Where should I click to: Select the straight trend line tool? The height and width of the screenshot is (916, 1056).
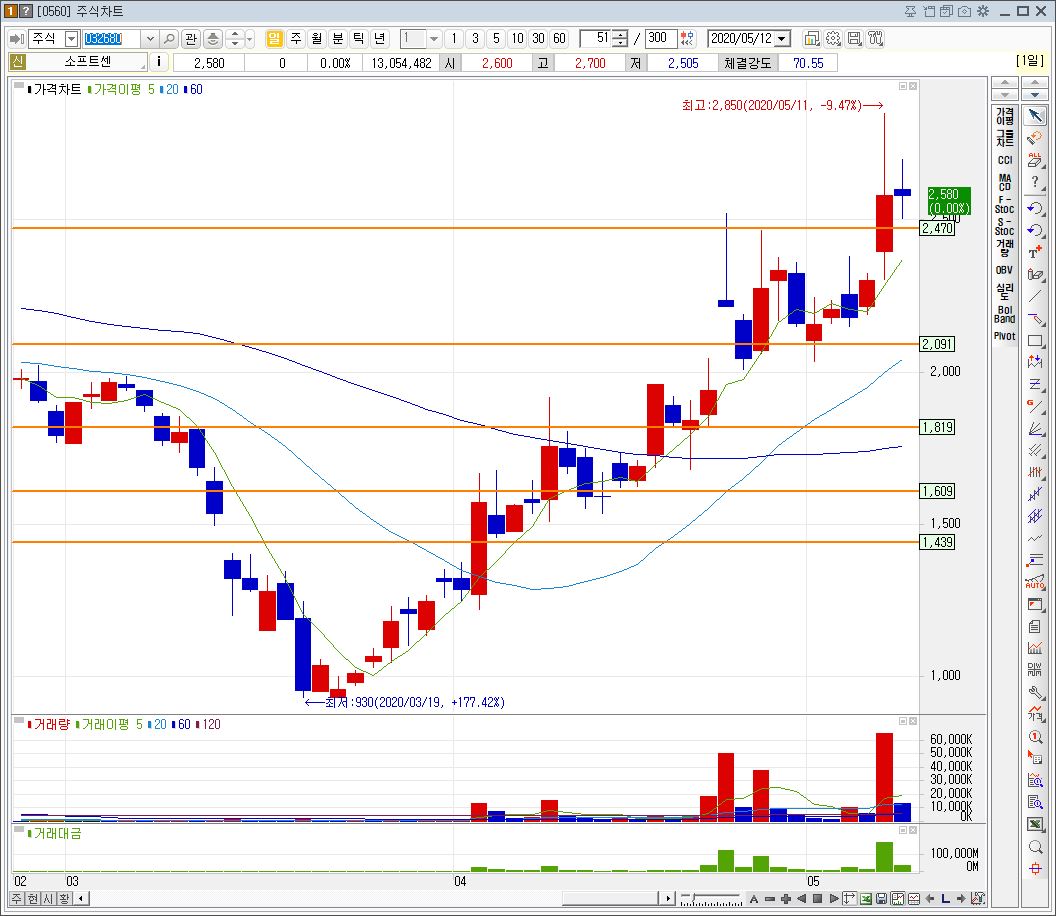(1036, 296)
